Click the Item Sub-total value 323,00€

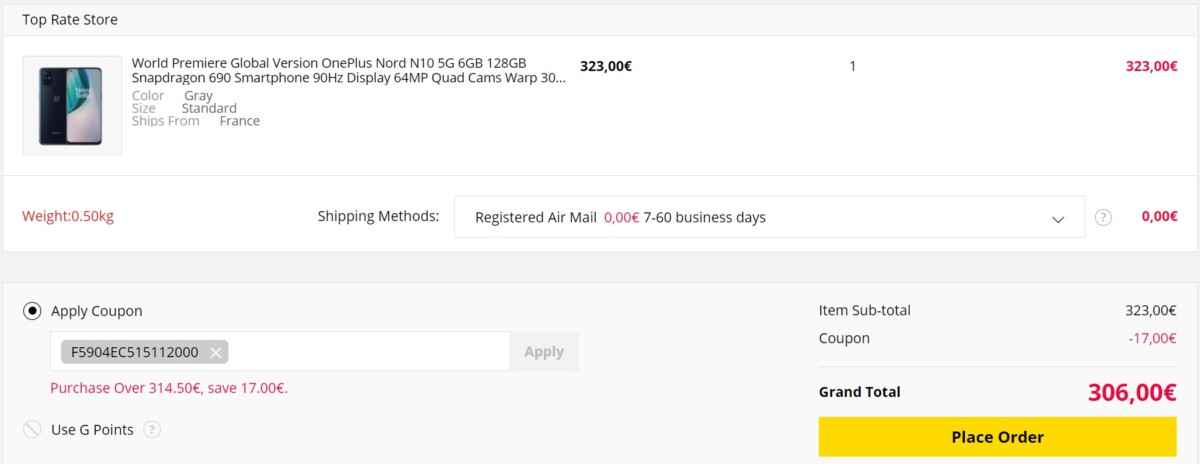[1151, 311]
